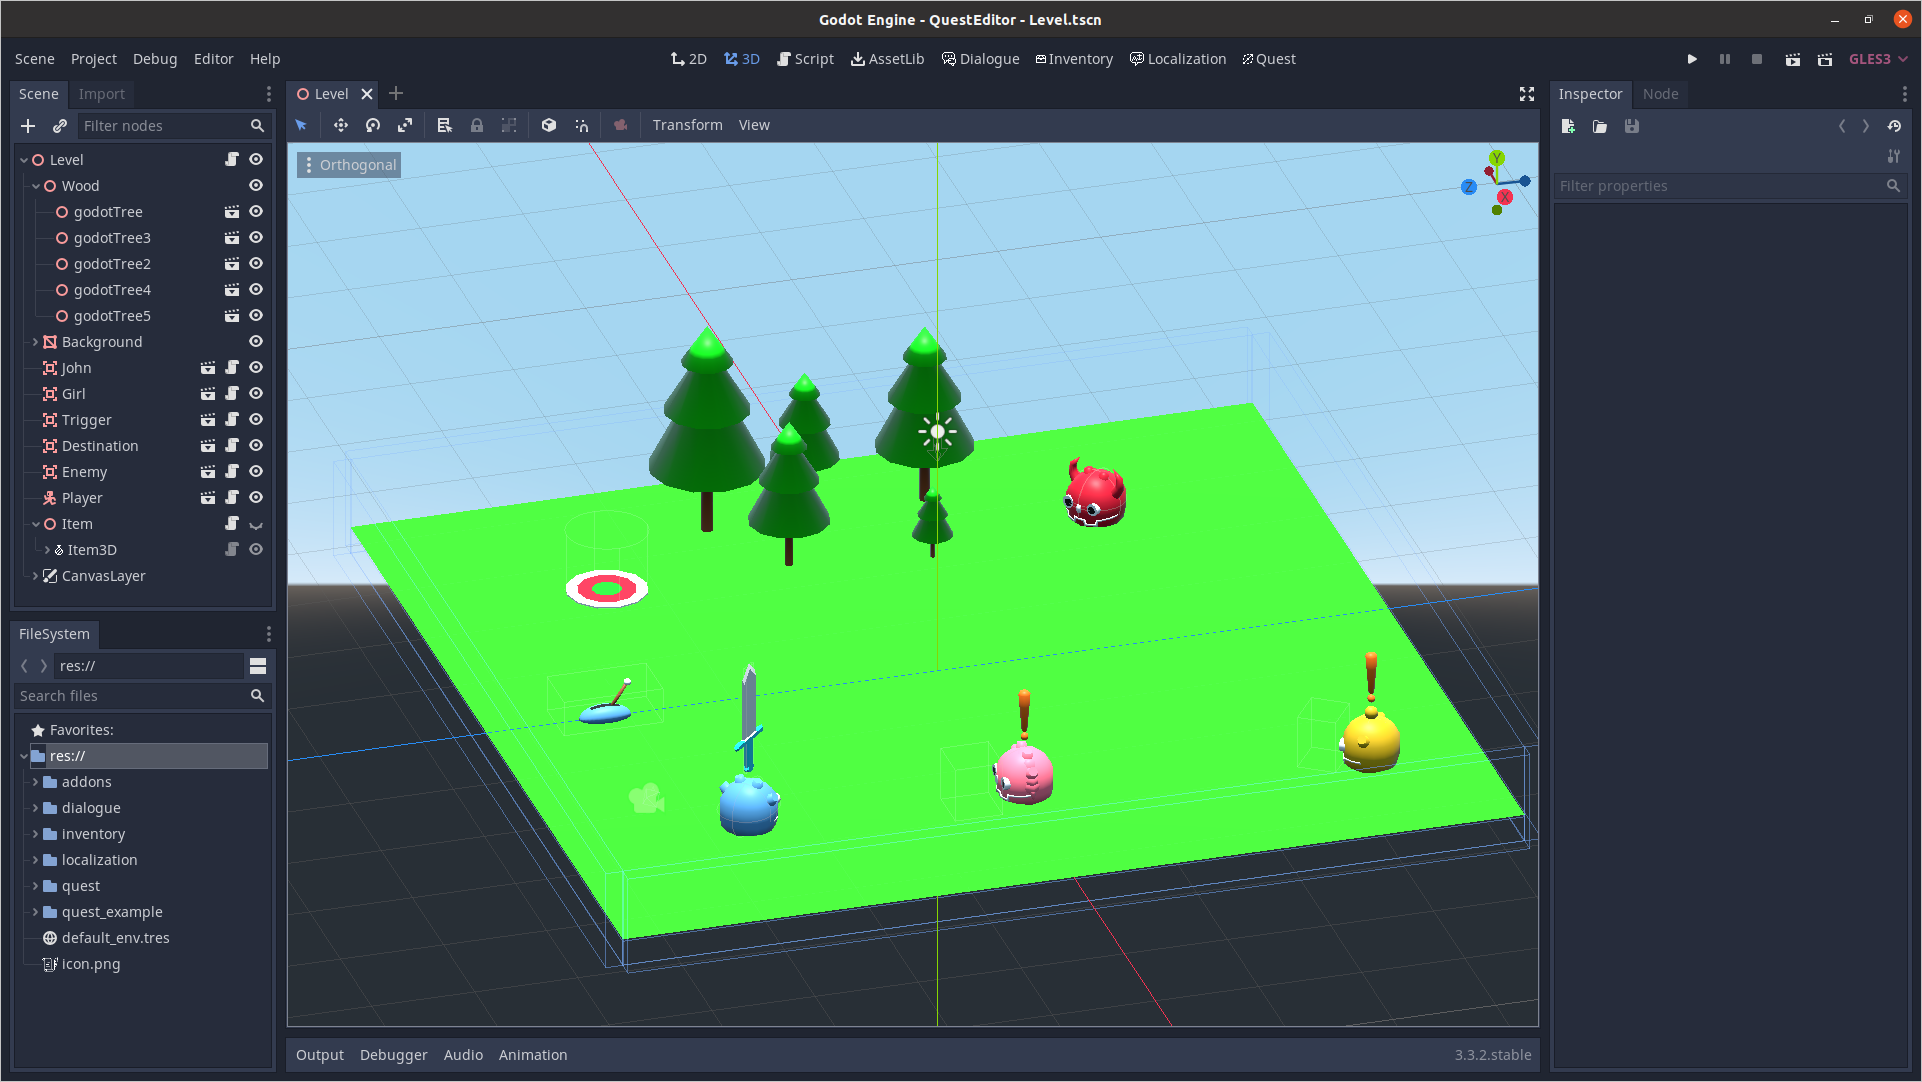Image resolution: width=1922 pixels, height=1082 pixels.
Task: Select the Scale mode tool
Action: [x=405, y=125]
